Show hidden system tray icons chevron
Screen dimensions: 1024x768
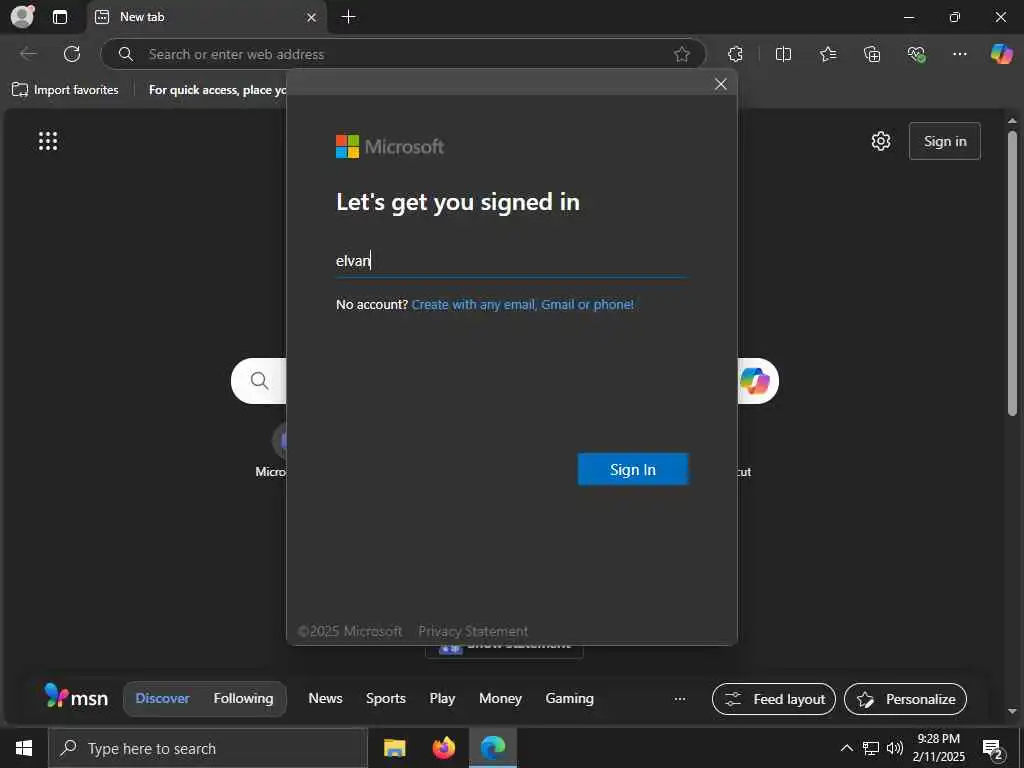[x=846, y=748]
